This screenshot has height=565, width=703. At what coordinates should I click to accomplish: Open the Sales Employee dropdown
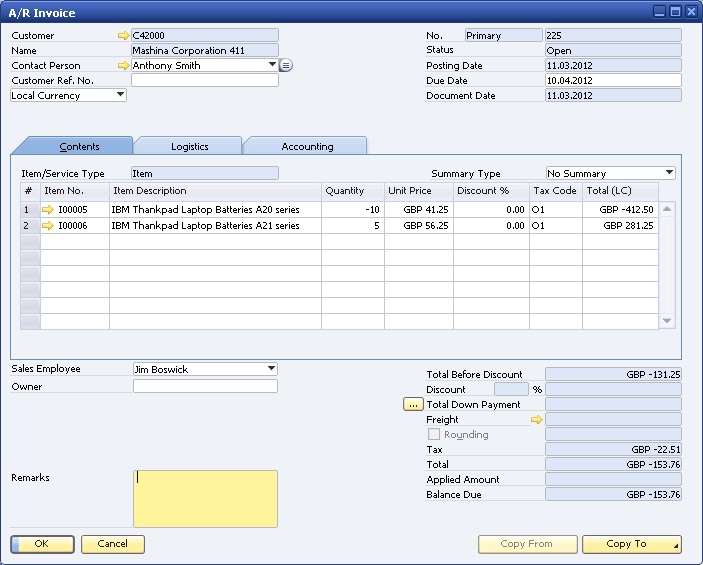click(x=271, y=369)
